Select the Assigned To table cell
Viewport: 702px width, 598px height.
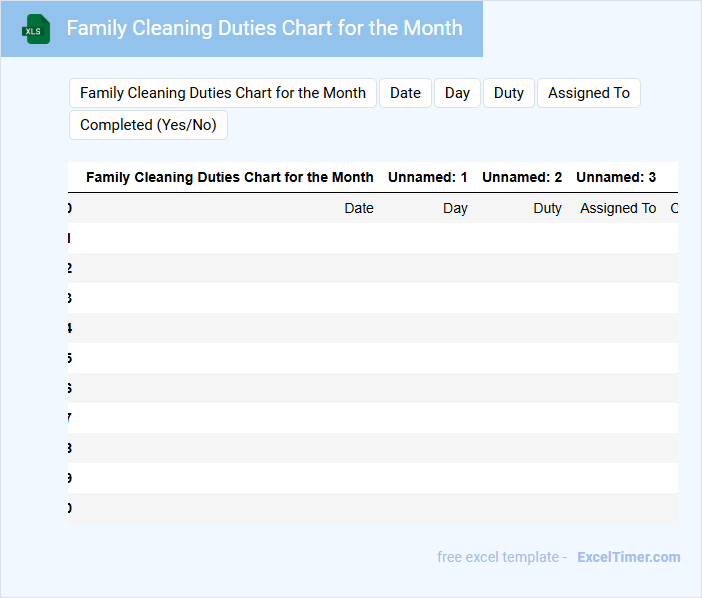click(617, 208)
